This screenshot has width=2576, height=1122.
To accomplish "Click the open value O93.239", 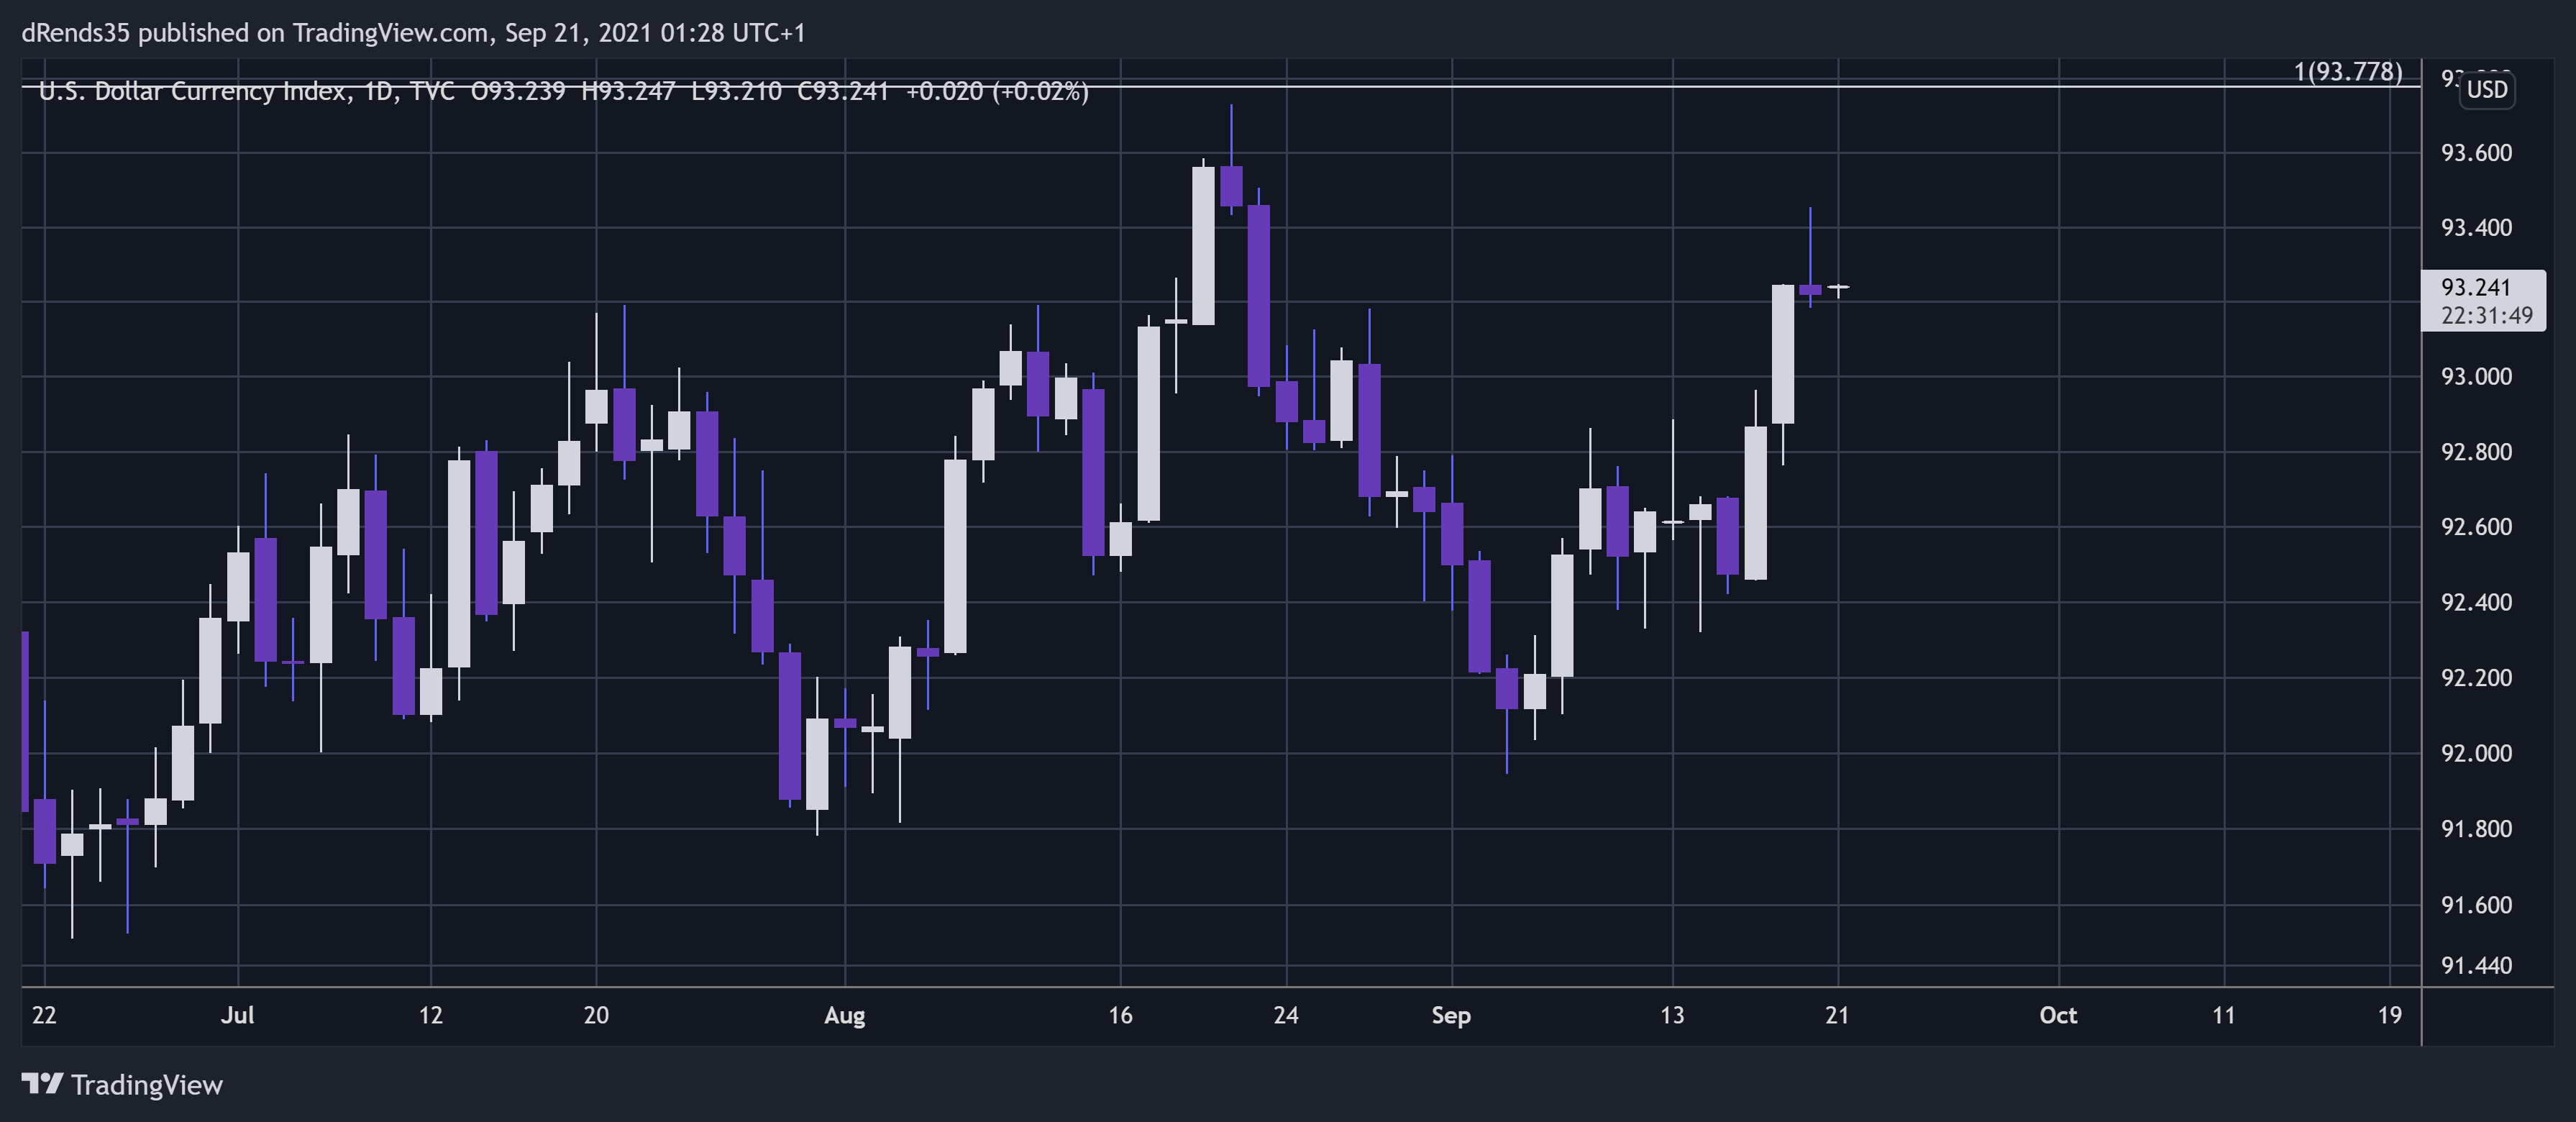I will tap(518, 91).
